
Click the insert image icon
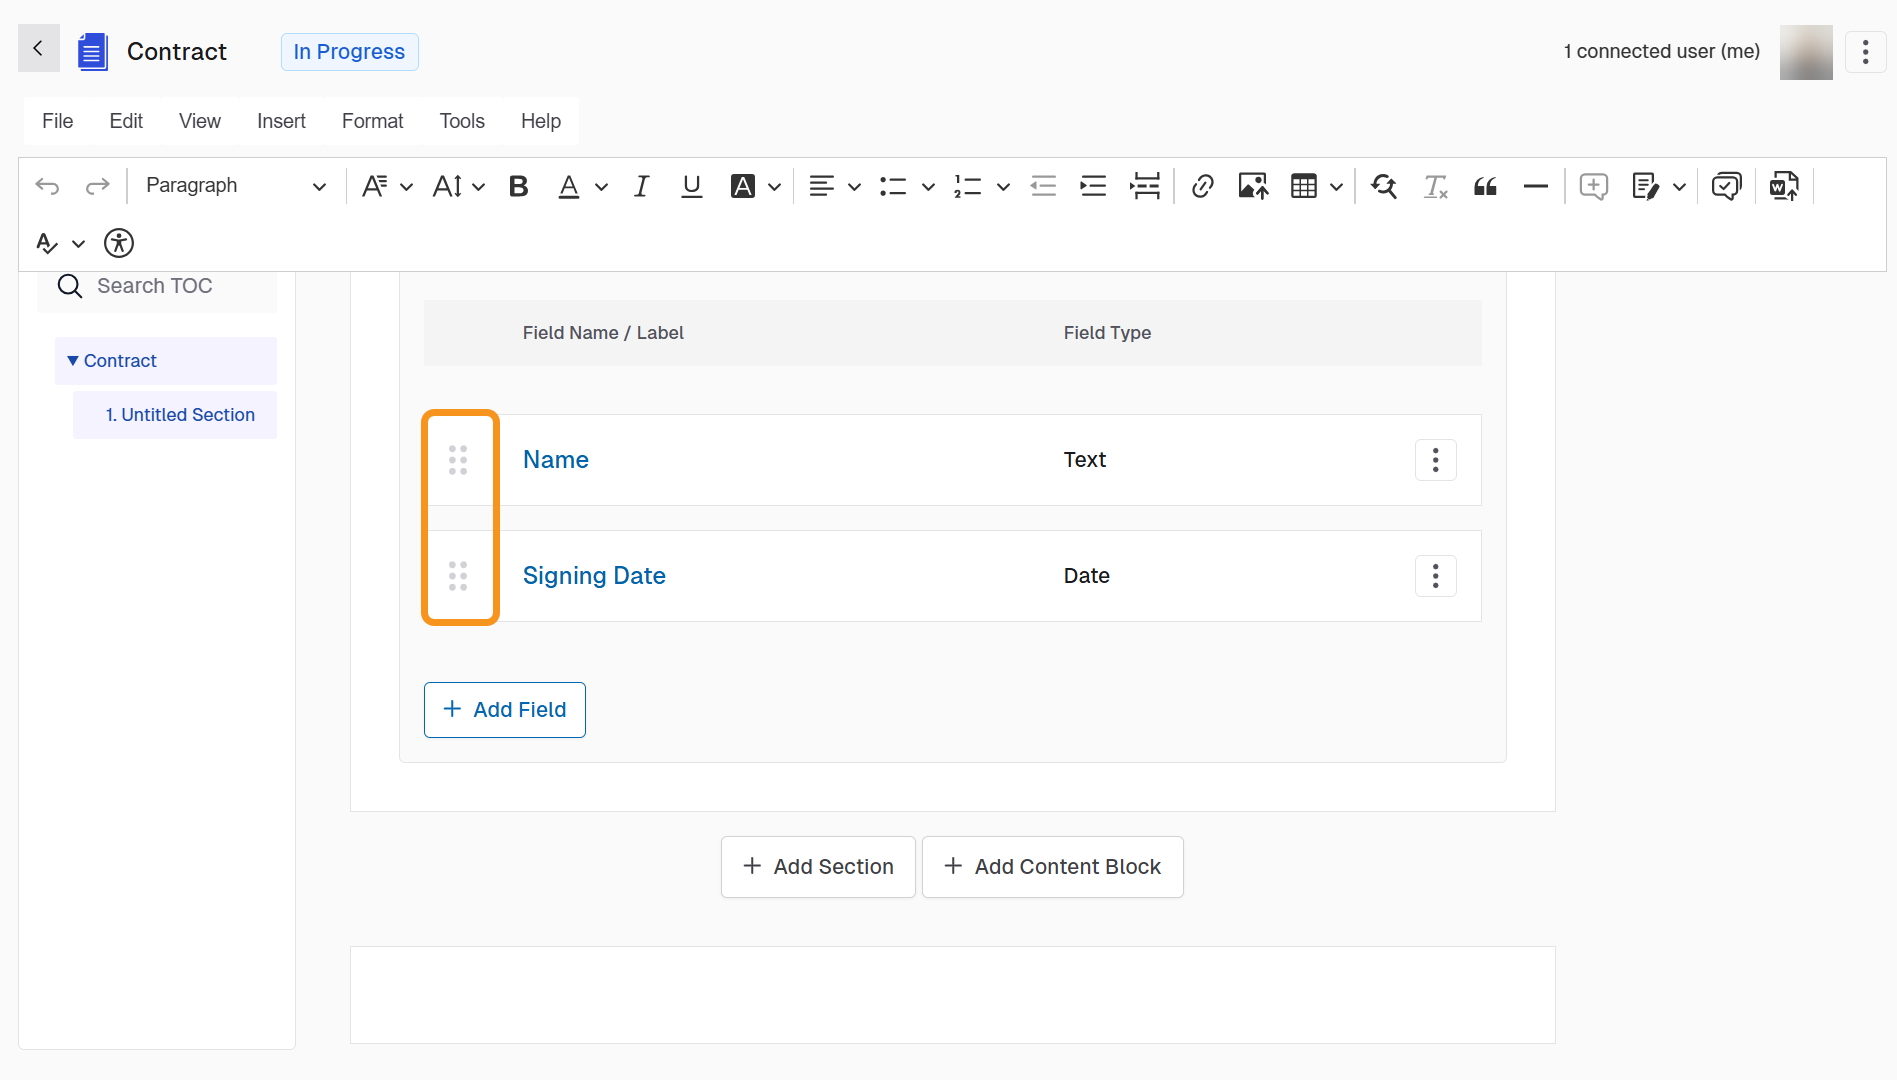[x=1252, y=186]
